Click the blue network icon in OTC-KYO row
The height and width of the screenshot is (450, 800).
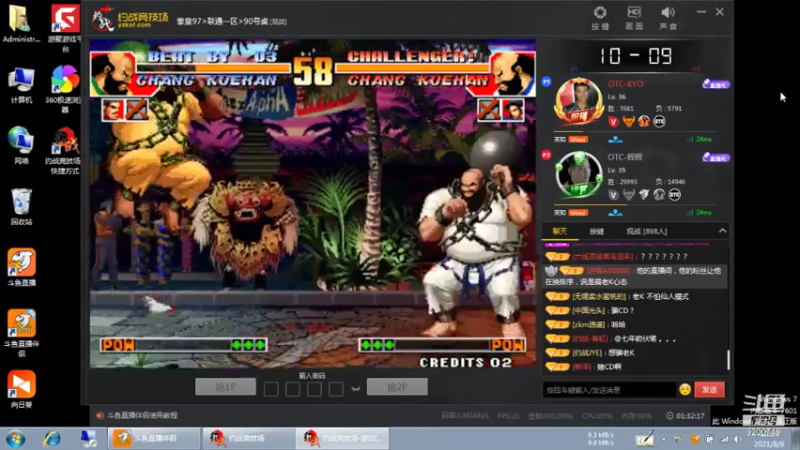coord(615,139)
